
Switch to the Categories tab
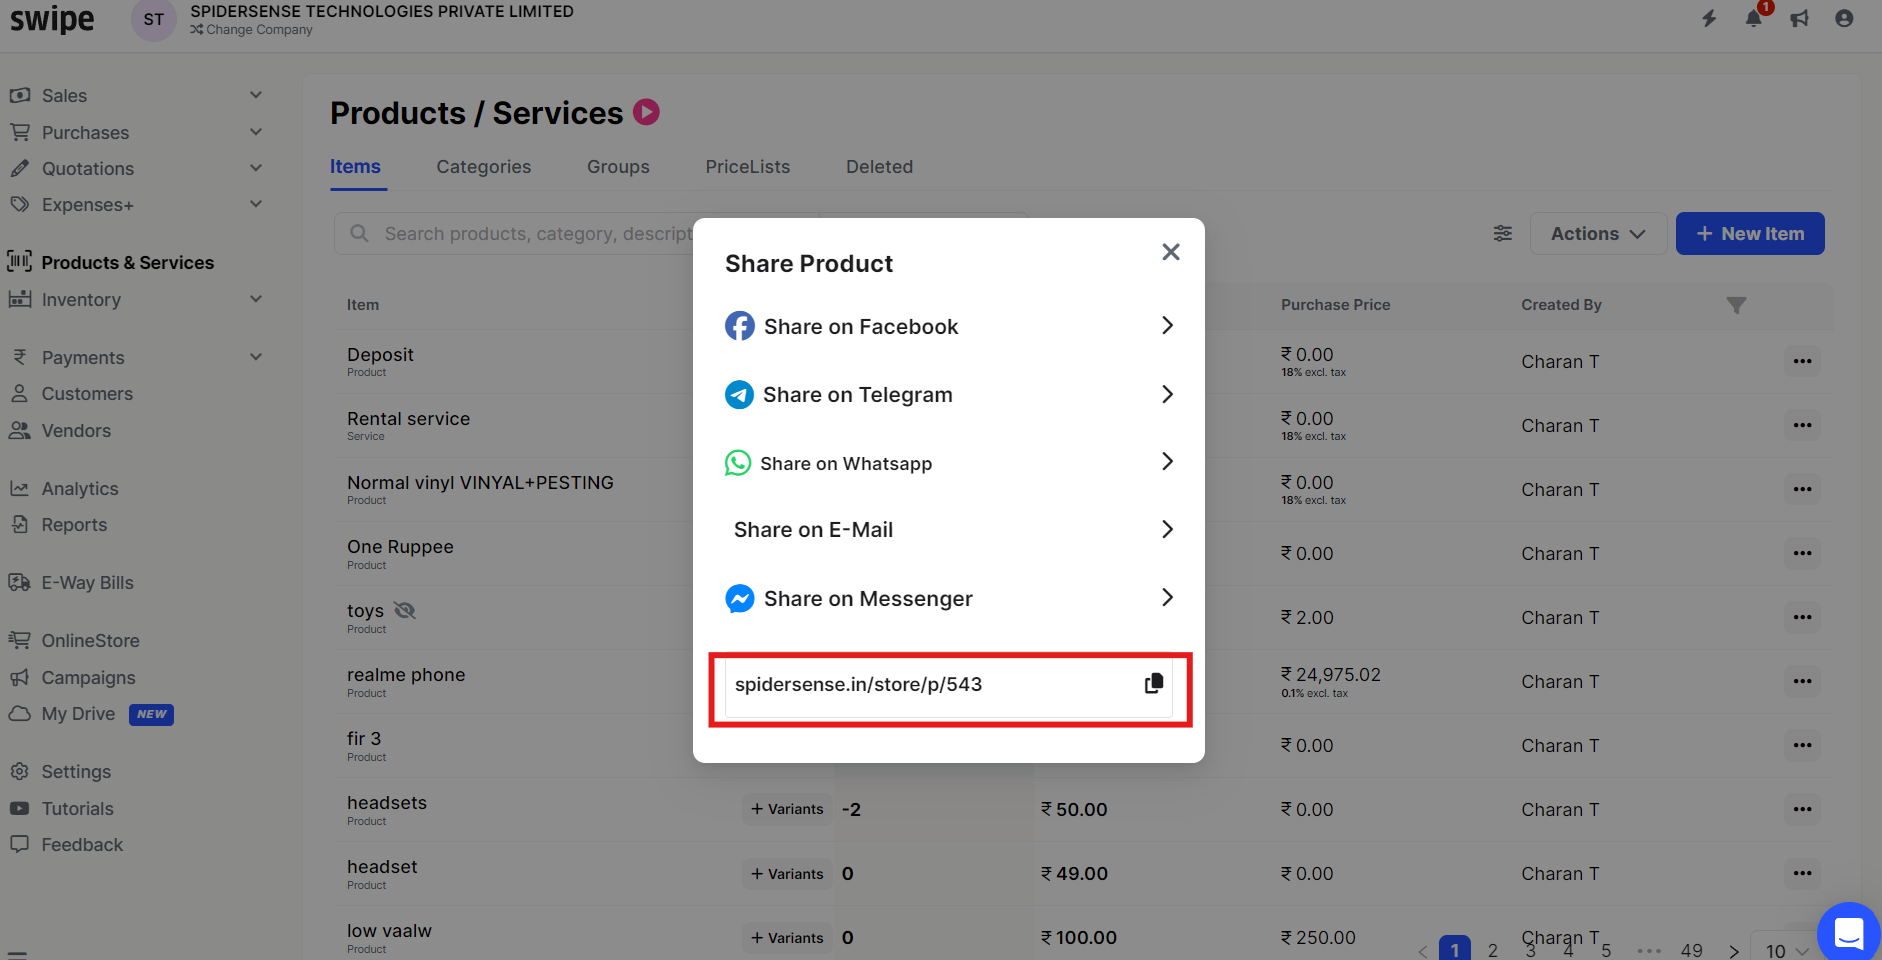(x=484, y=167)
